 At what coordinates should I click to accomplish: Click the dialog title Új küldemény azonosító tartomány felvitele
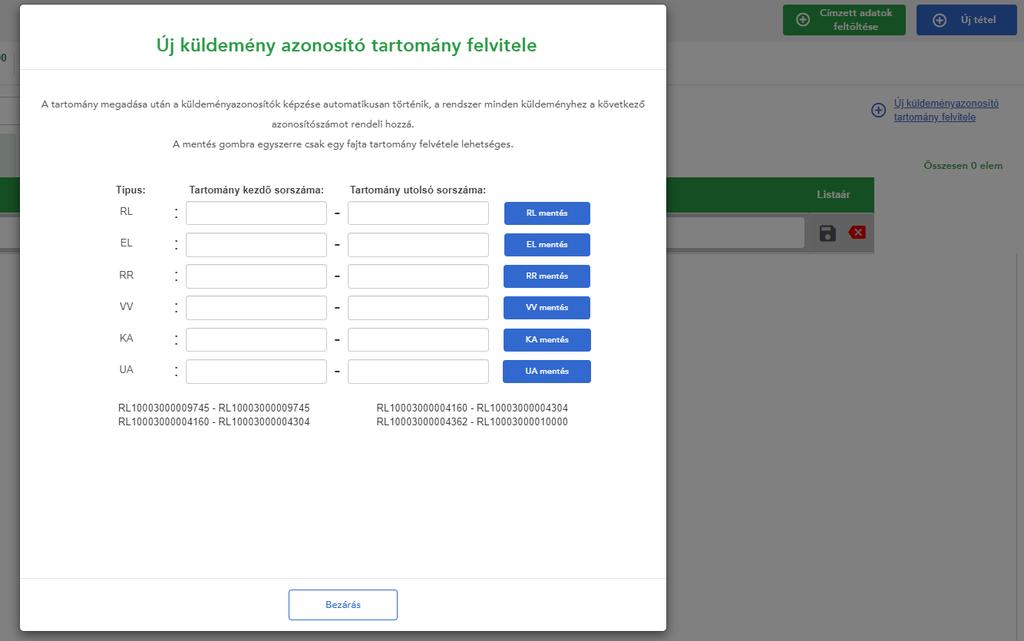tap(346, 45)
